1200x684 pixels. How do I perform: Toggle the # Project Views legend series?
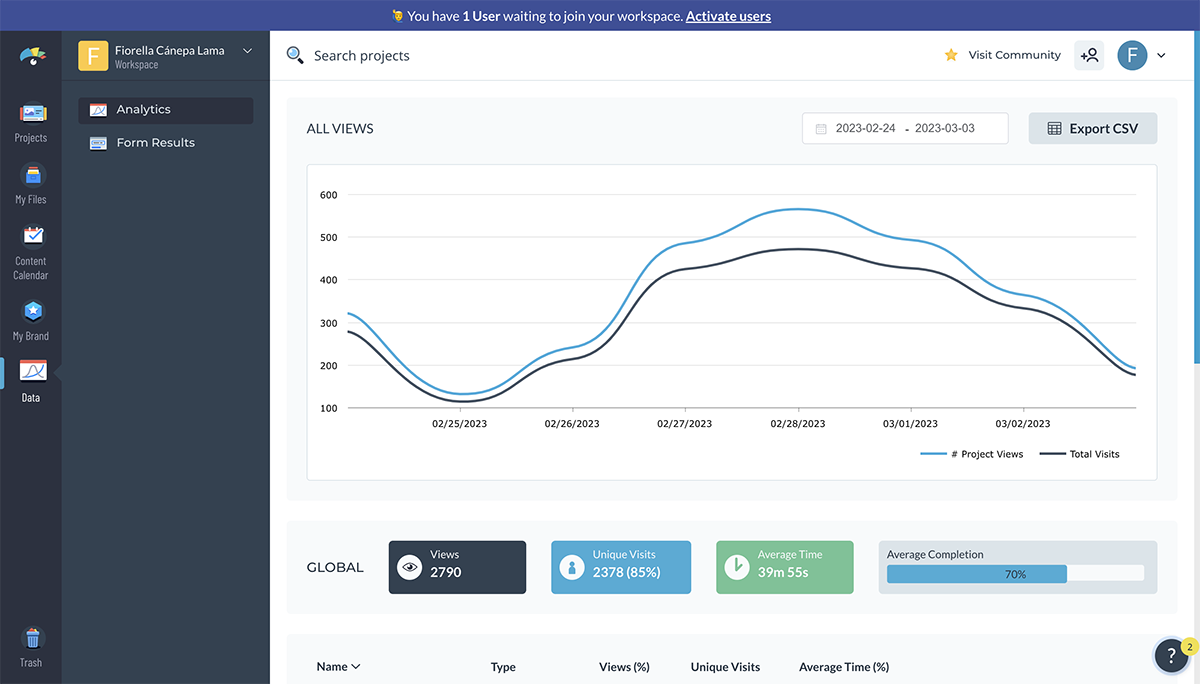coord(972,454)
